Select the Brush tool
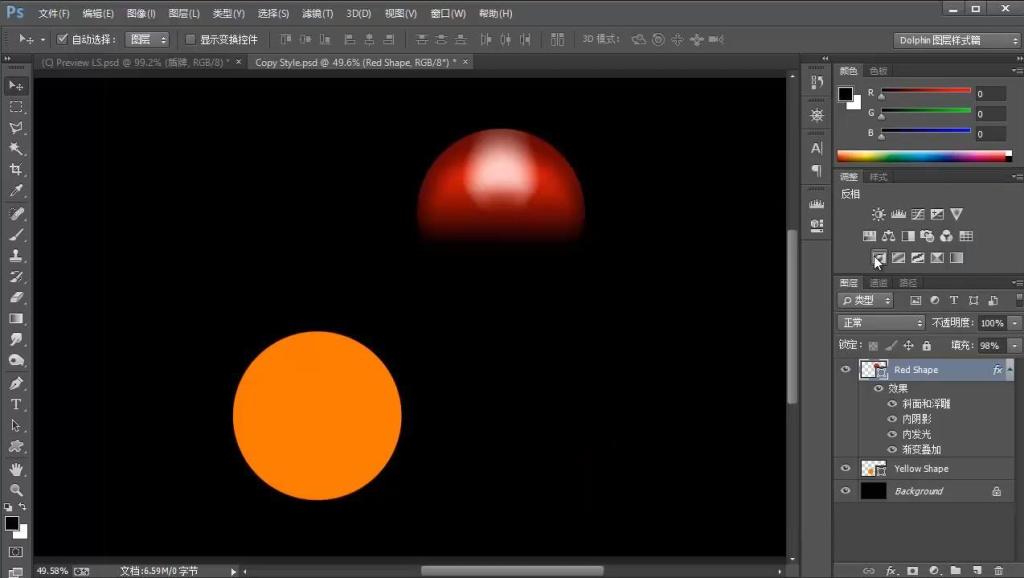 [16, 235]
